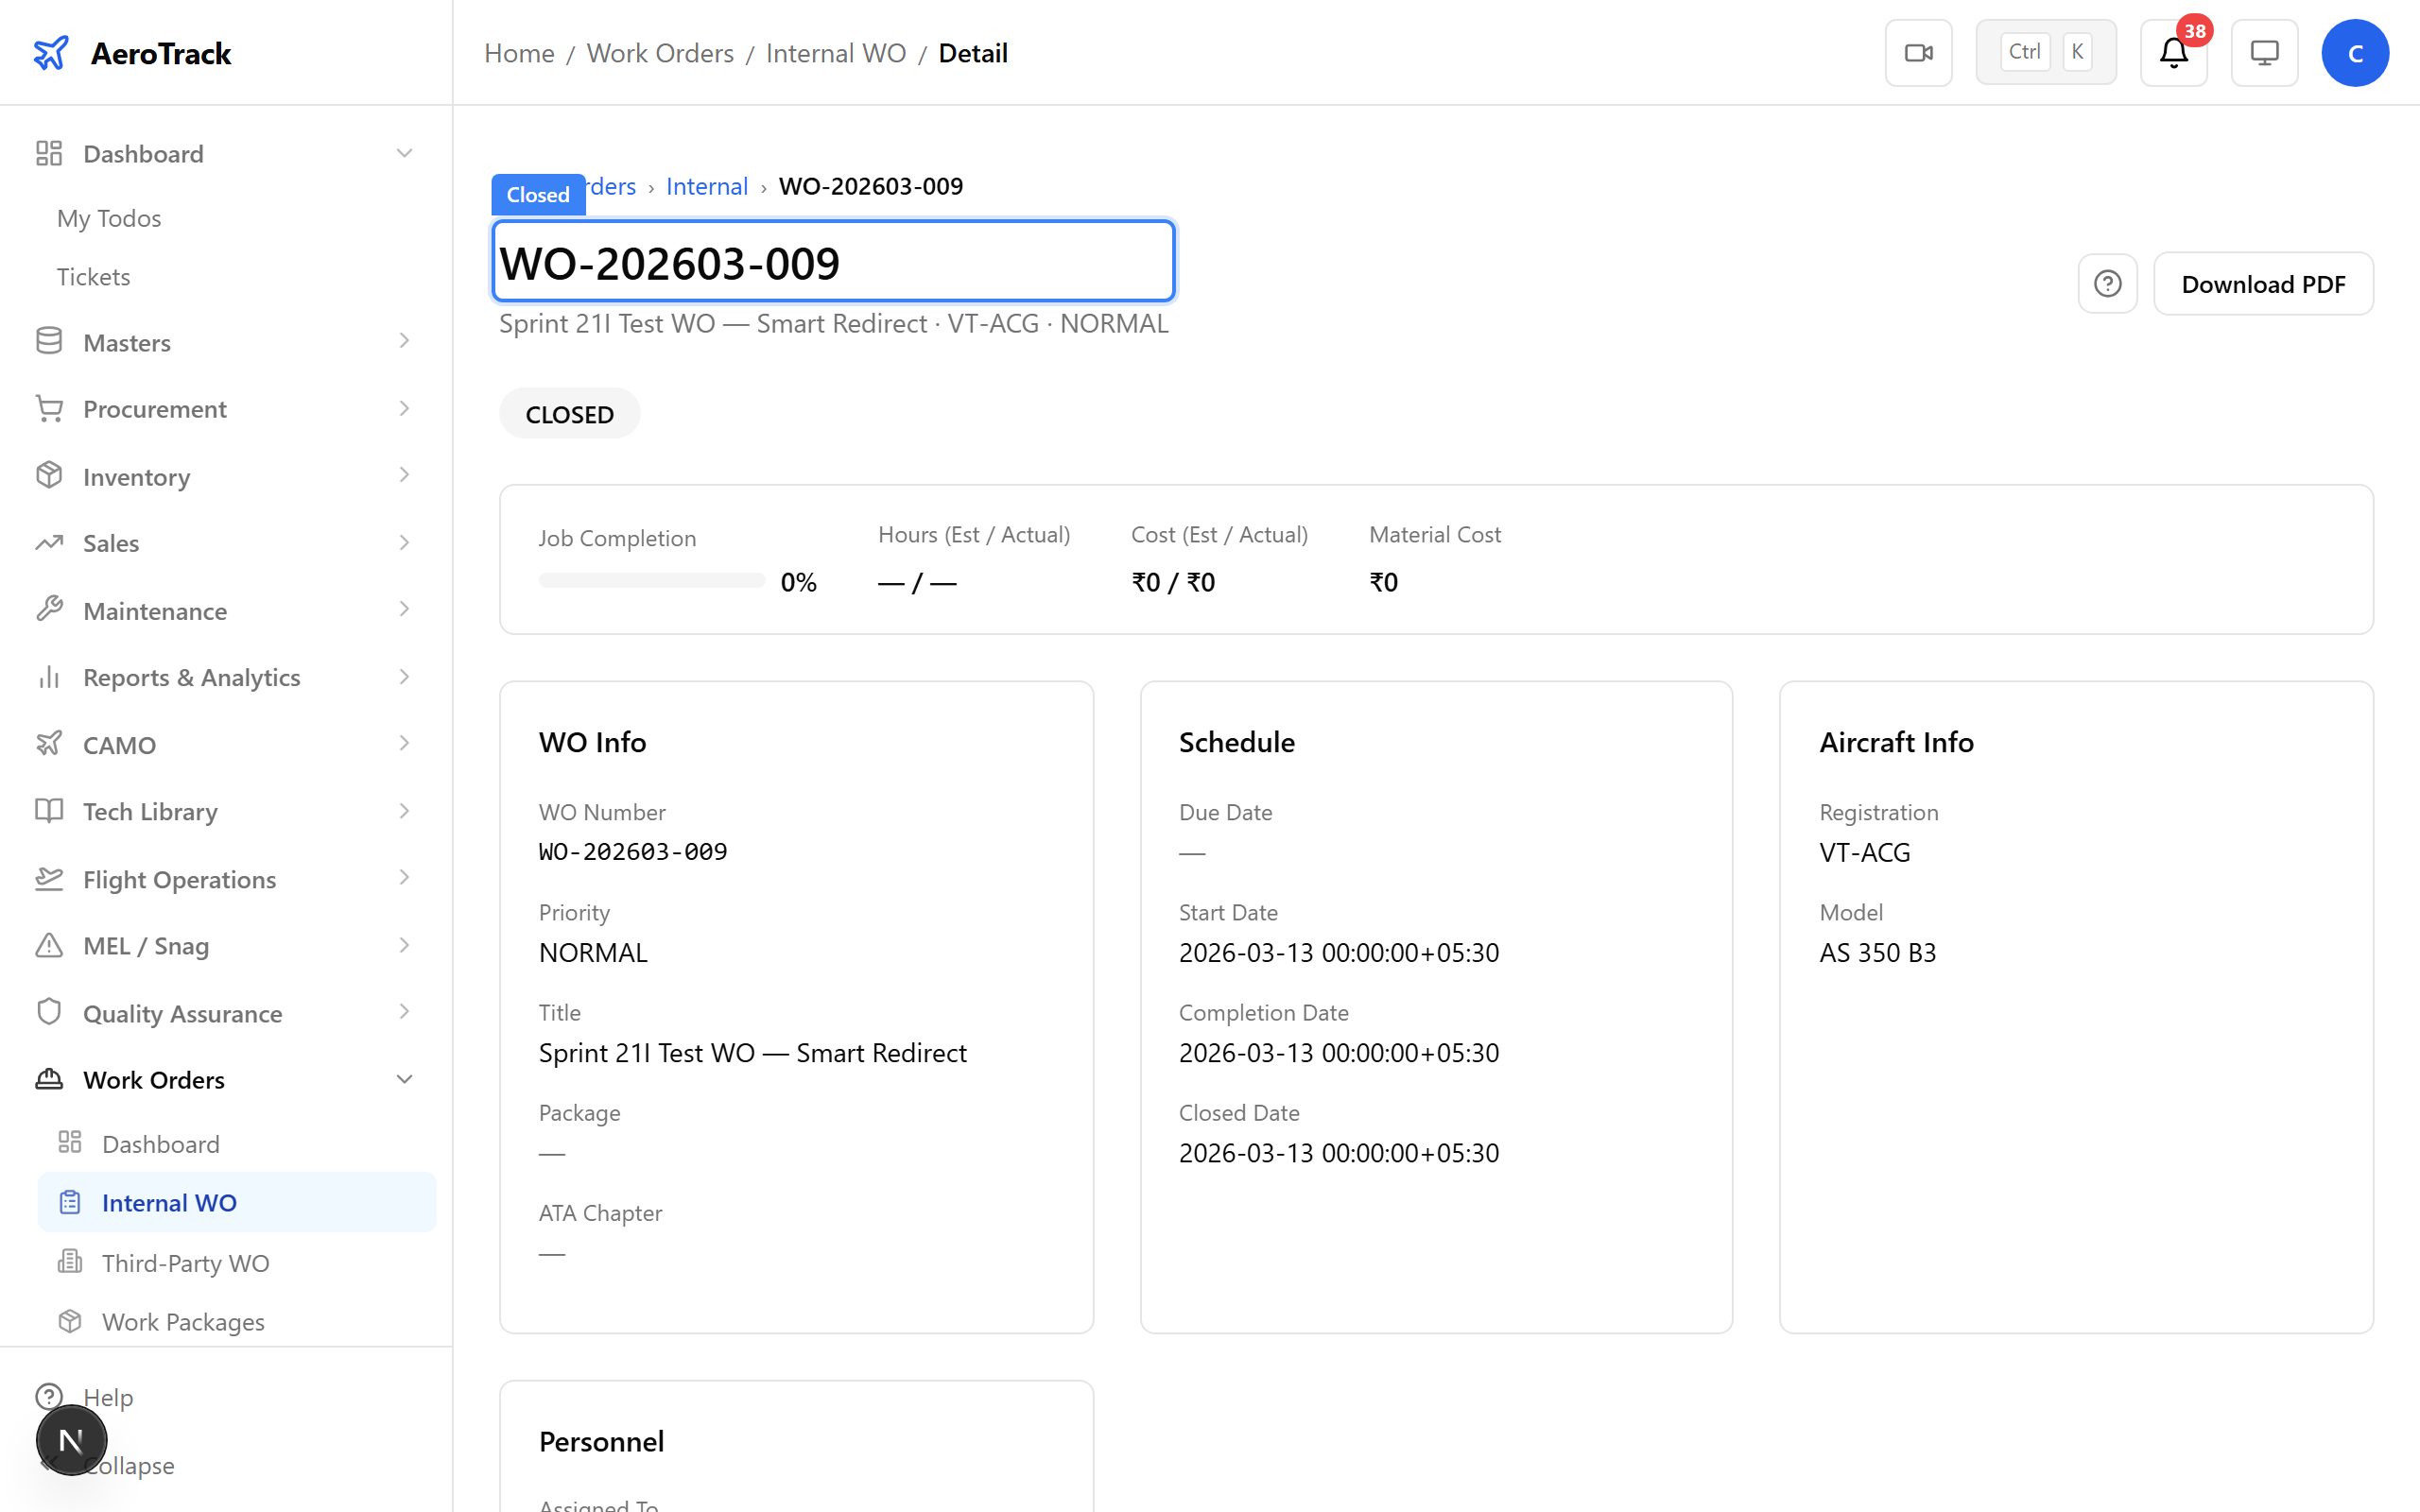Click the monitor display icon in top bar
Viewport: 2420px width, 1512px height.
coord(2264,52)
